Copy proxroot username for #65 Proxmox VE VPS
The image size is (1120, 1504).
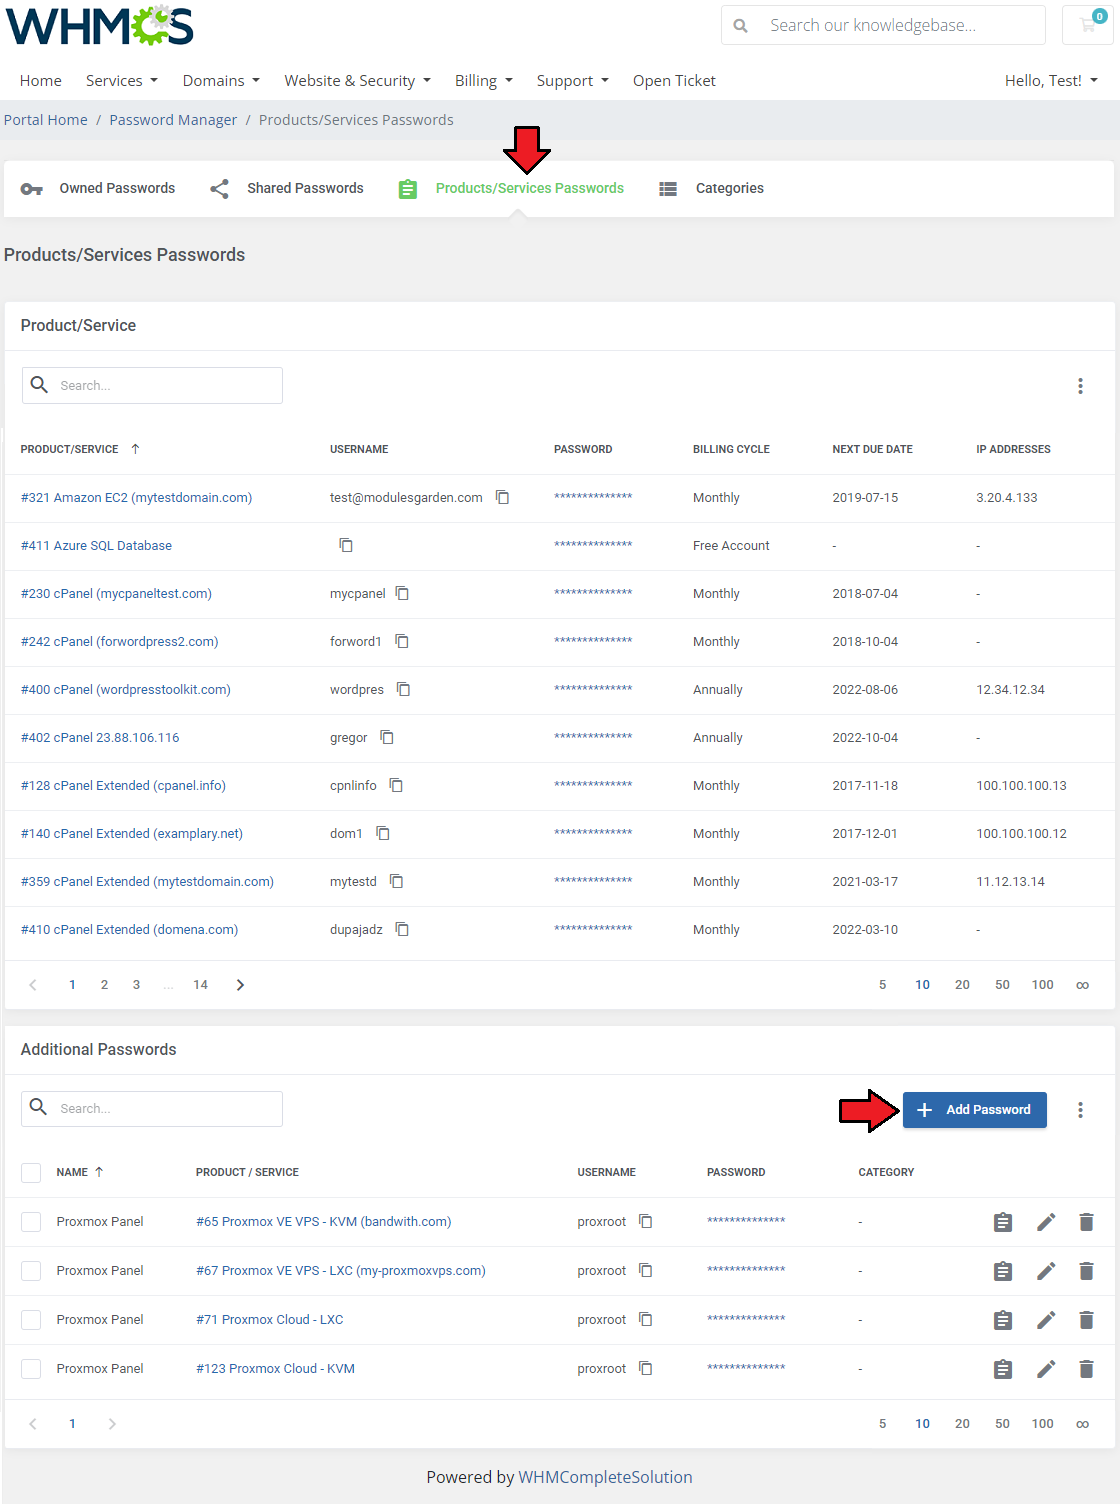pos(646,1221)
